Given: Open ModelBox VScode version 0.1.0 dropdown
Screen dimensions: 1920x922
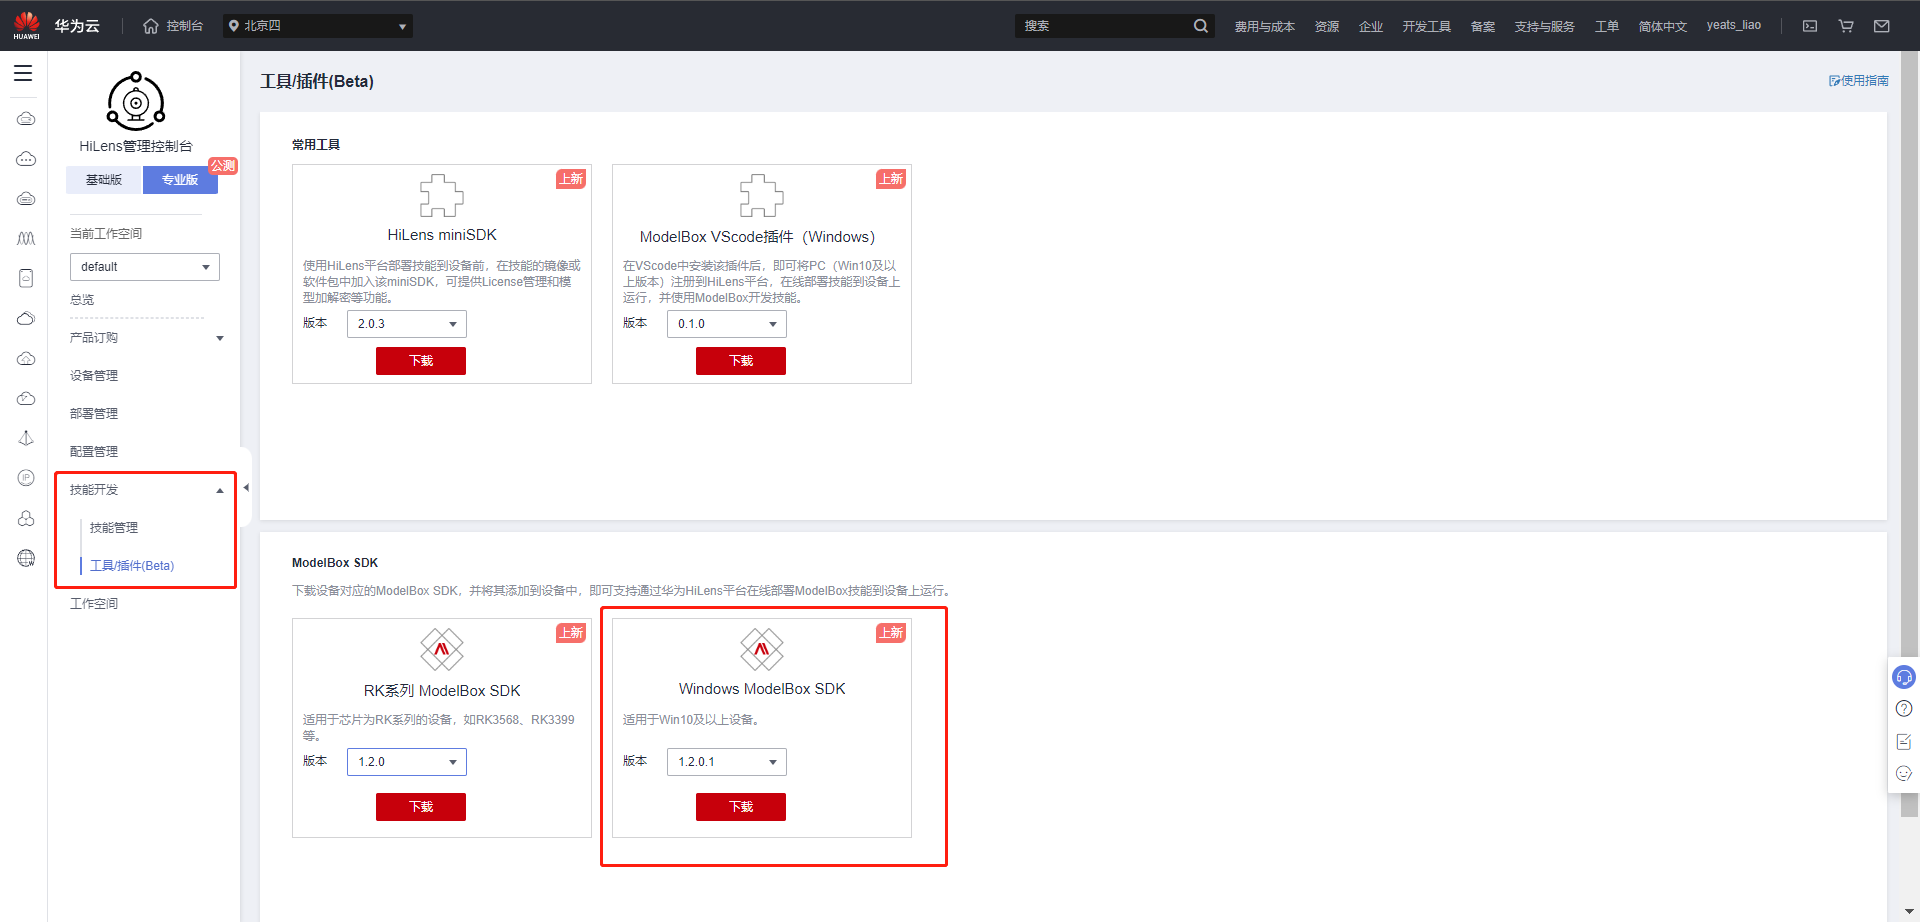Looking at the screenshot, I should point(727,324).
